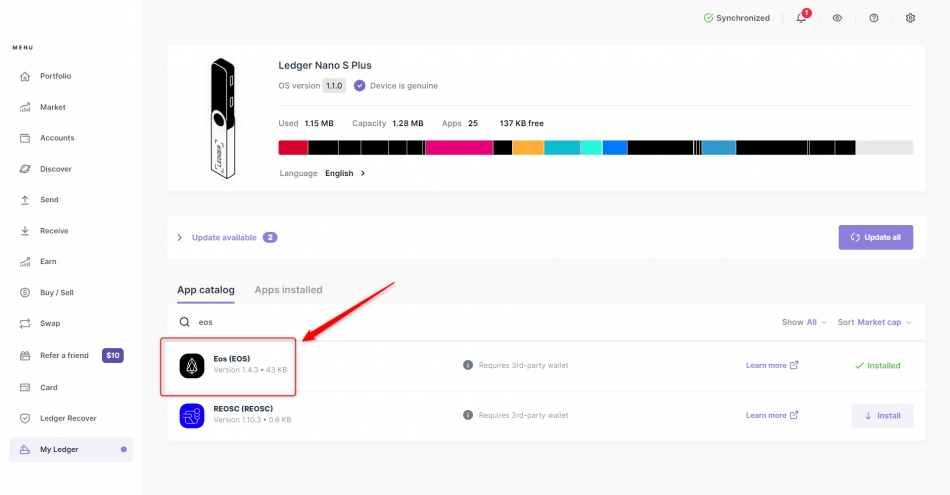The height and width of the screenshot is (495, 950).
Task: Click the magenta segment in storage bar
Action: point(459,147)
